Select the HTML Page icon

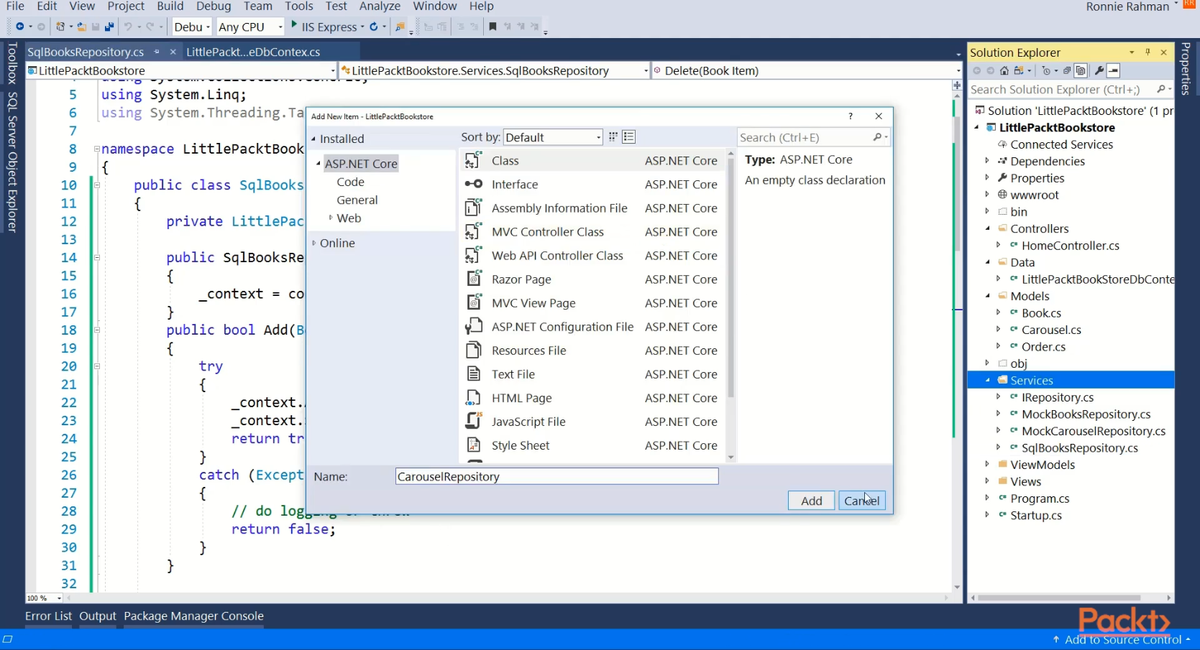(474, 397)
